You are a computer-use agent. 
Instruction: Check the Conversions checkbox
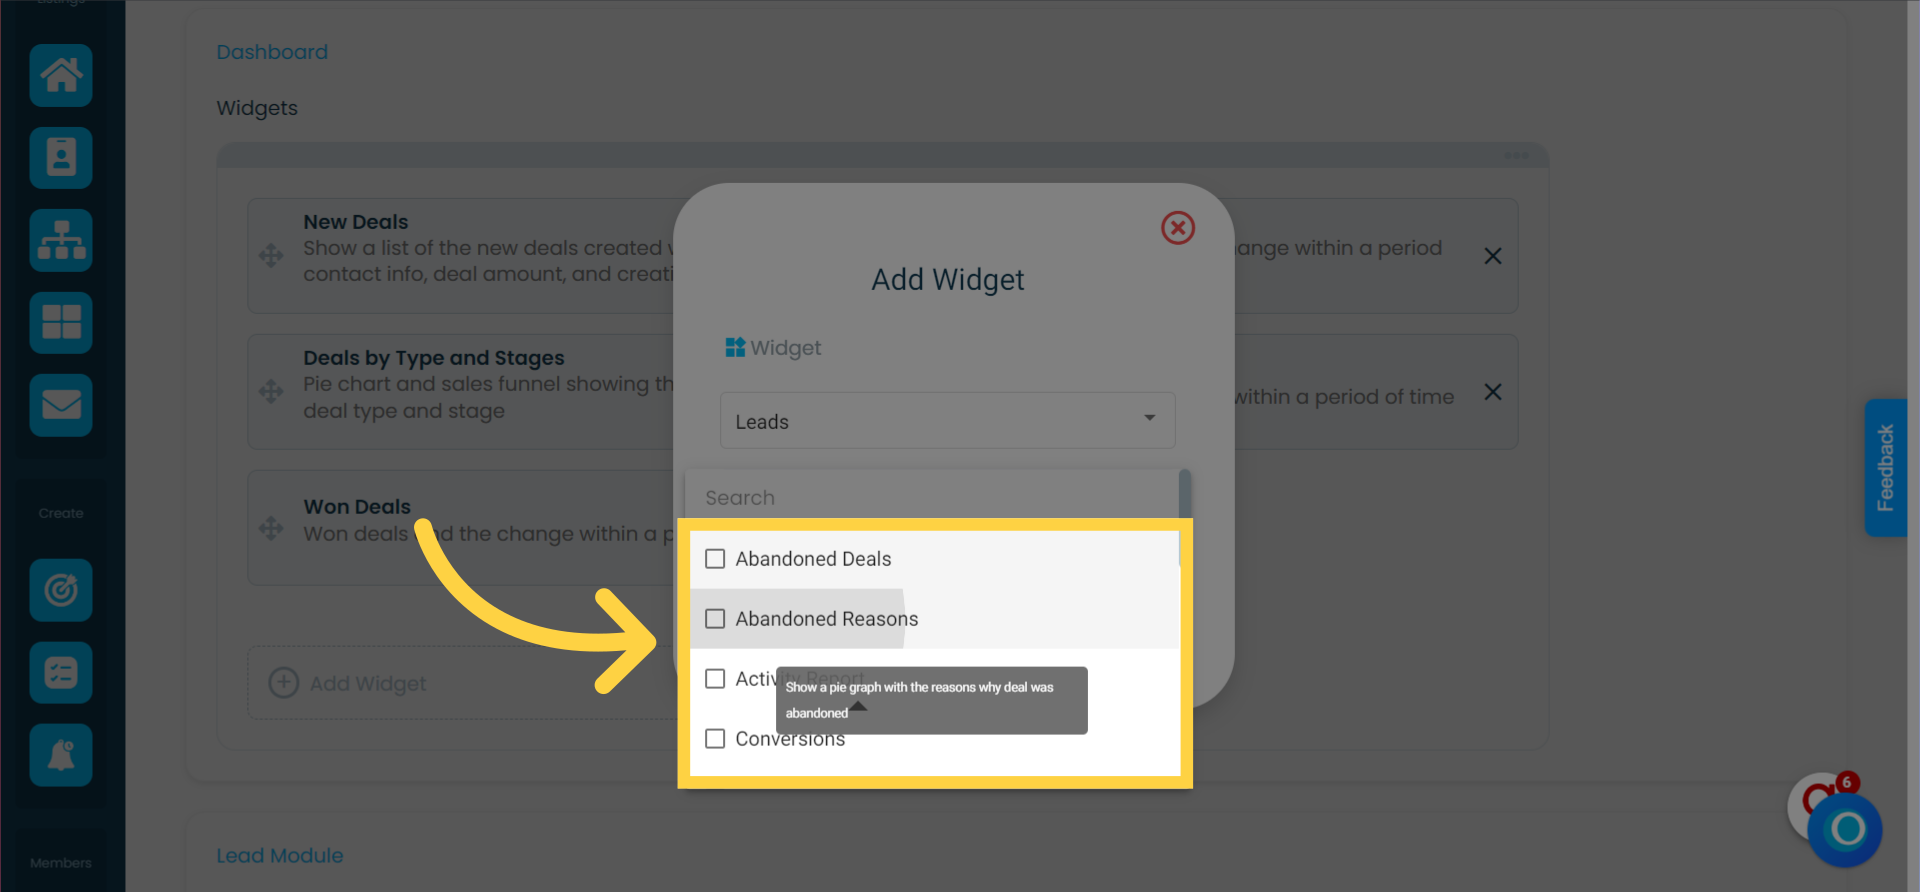[x=715, y=739]
